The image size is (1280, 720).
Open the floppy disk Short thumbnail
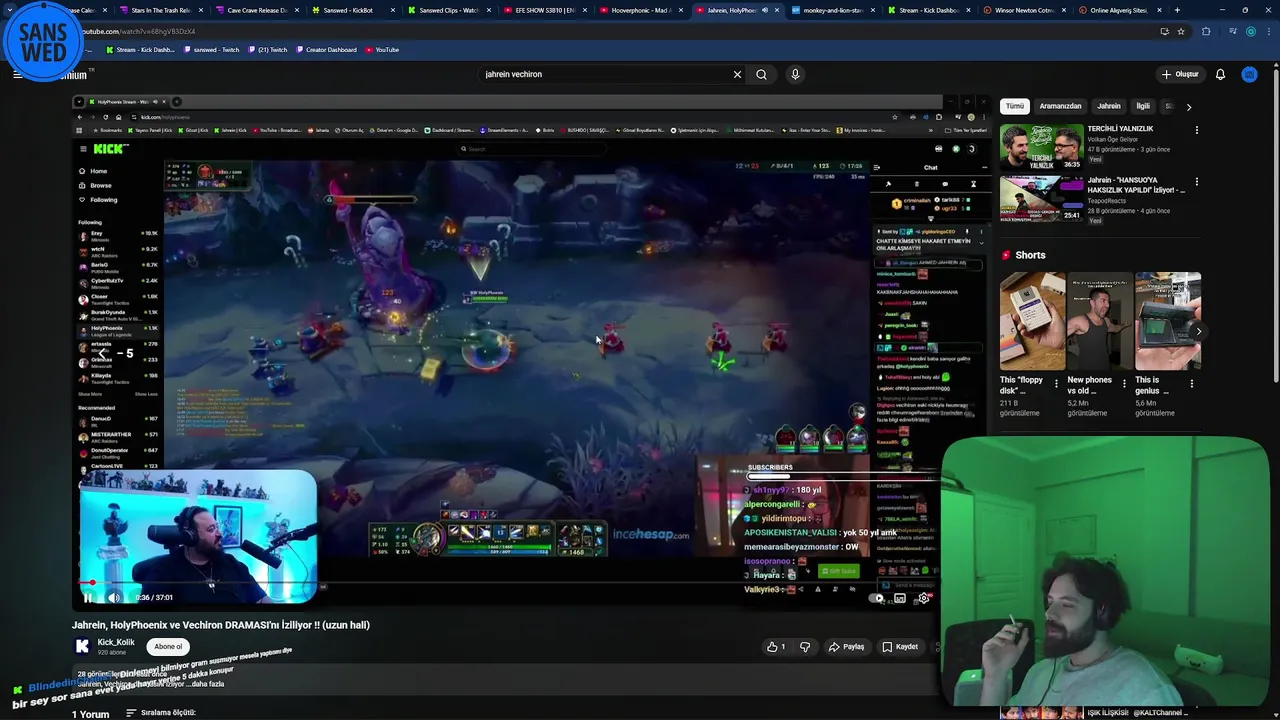[x=1033, y=321]
